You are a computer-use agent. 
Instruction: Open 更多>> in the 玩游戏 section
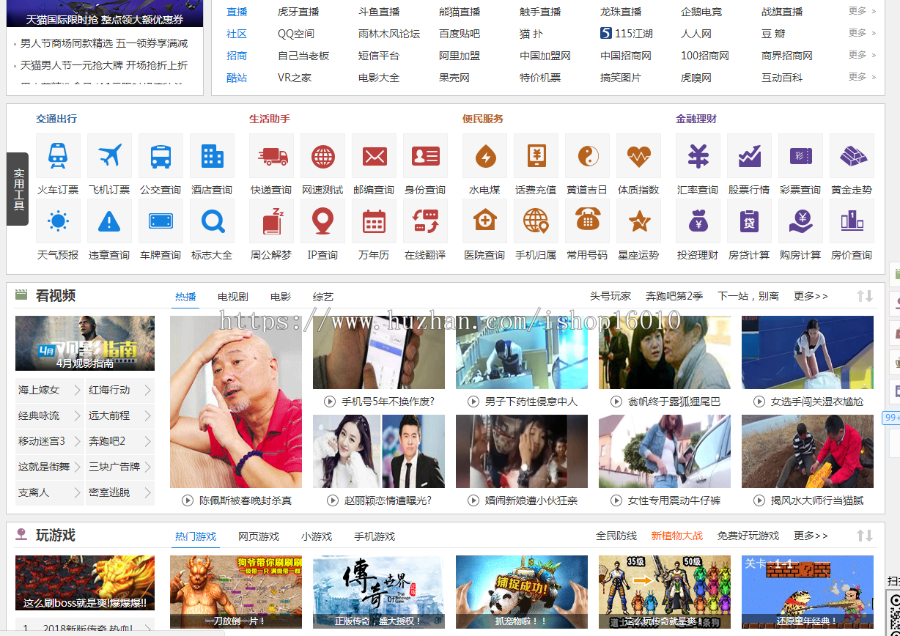coord(810,536)
